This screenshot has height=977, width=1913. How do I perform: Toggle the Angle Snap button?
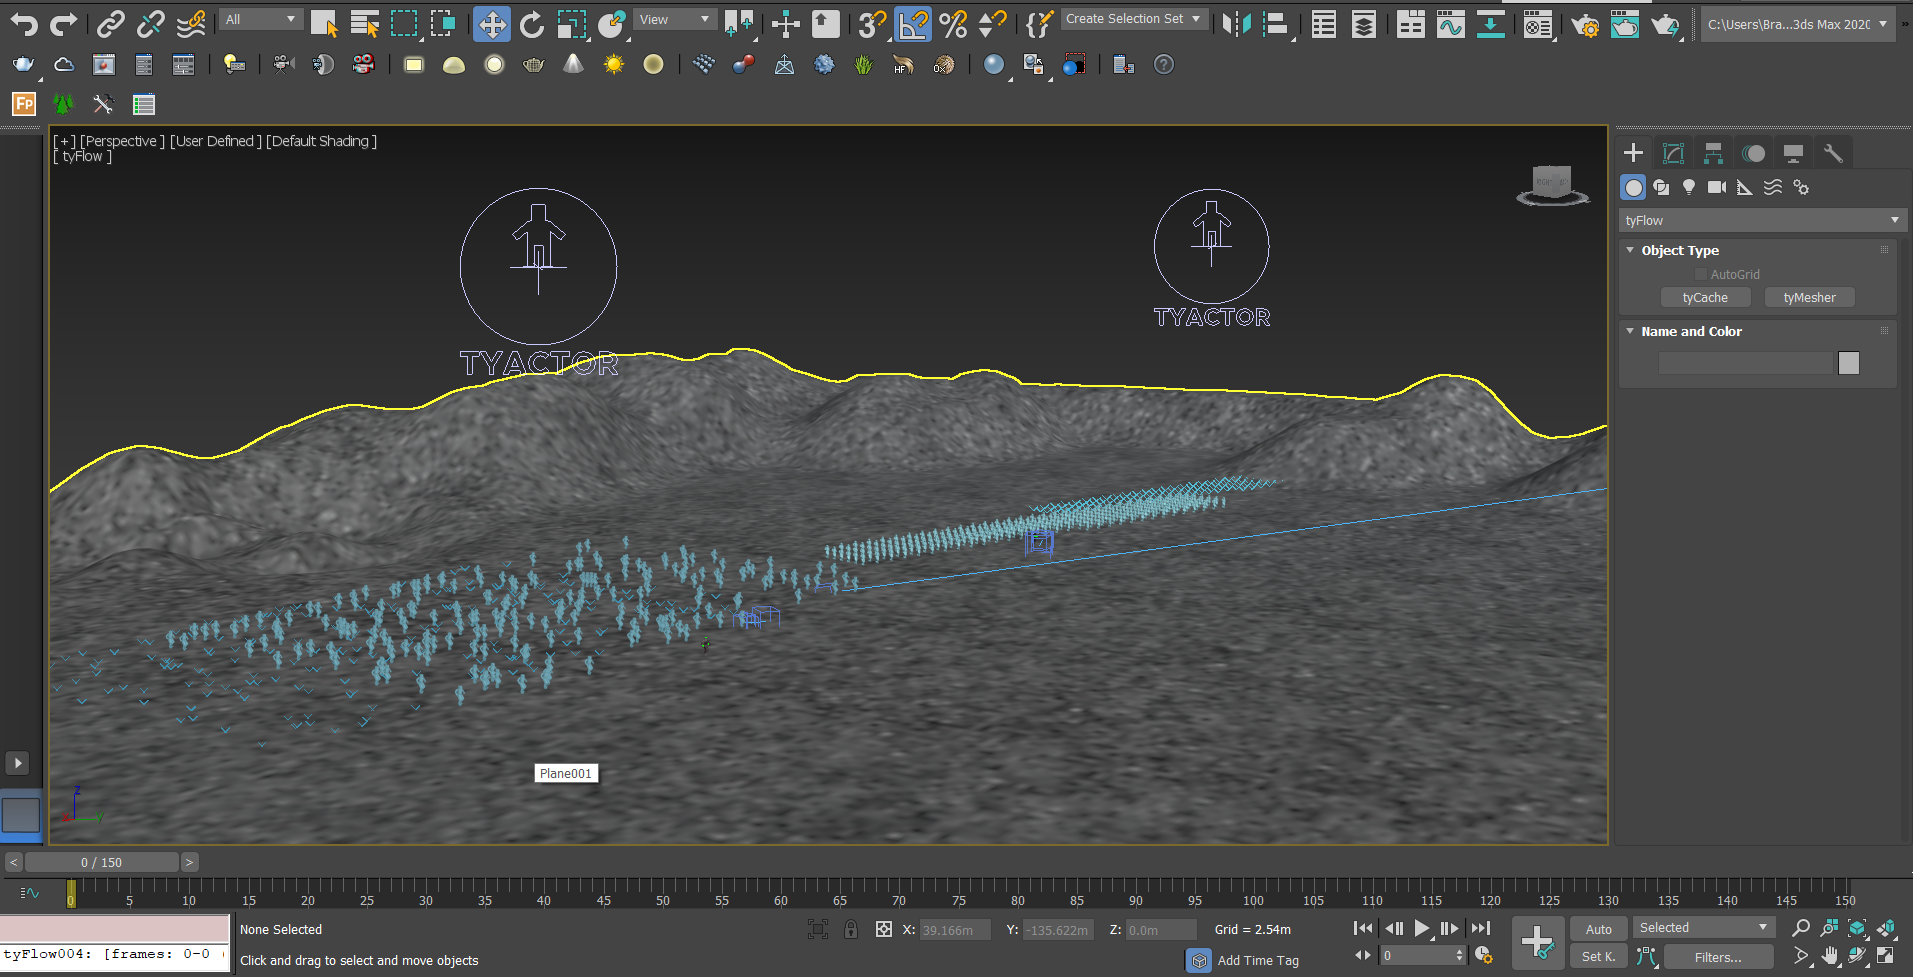point(913,24)
